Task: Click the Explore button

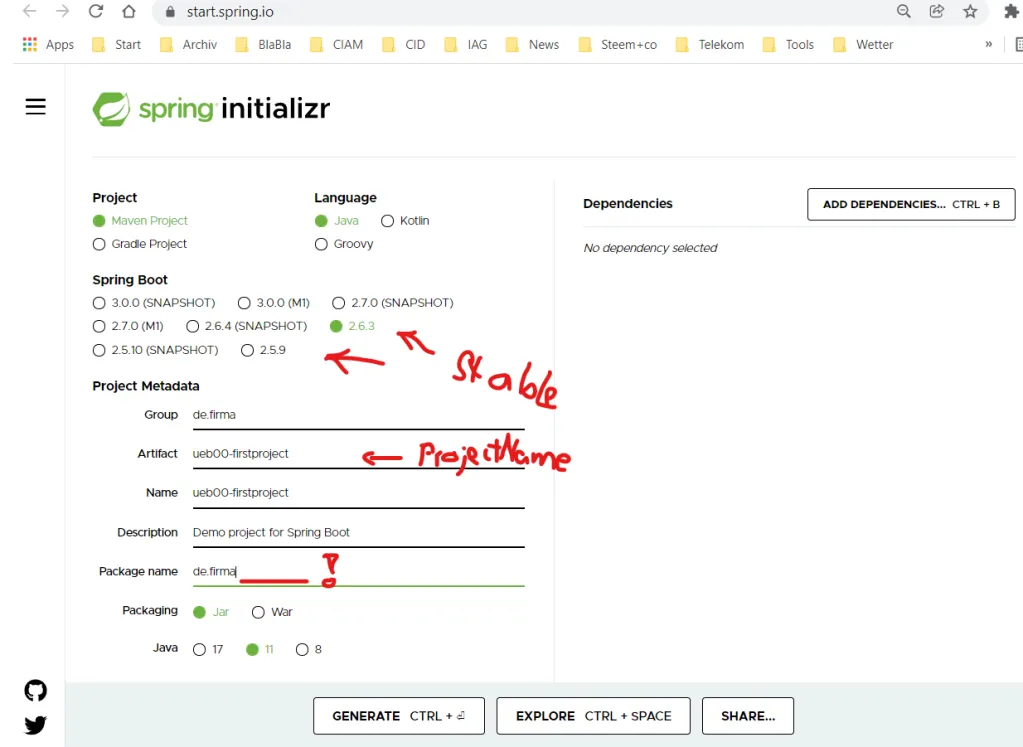Action: (593, 716)
